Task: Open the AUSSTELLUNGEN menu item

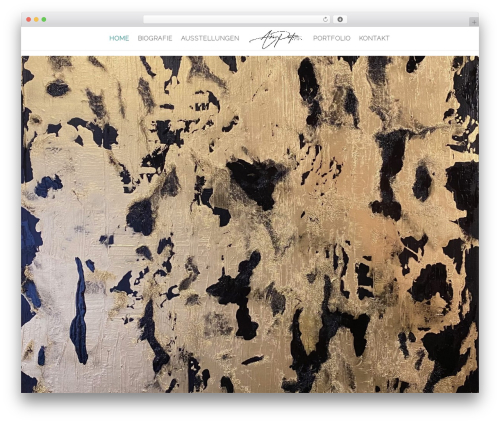Action: 210,38
